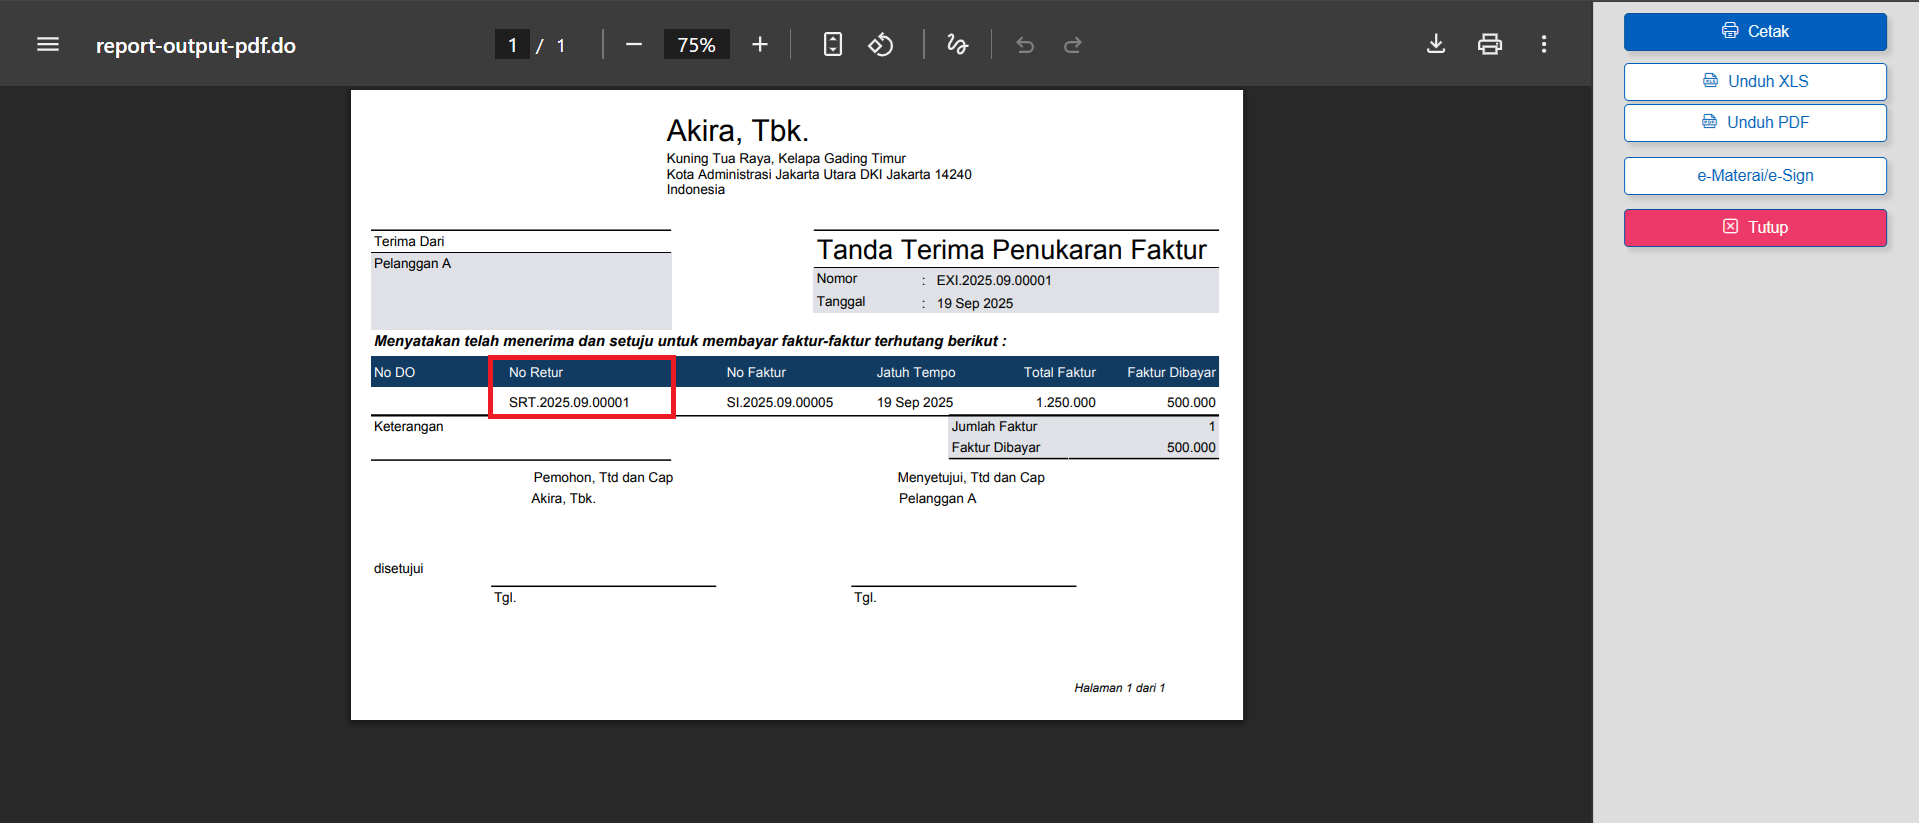1919x823 pixels.
Task: Click the zoom in plus icon
Action: 760,44
